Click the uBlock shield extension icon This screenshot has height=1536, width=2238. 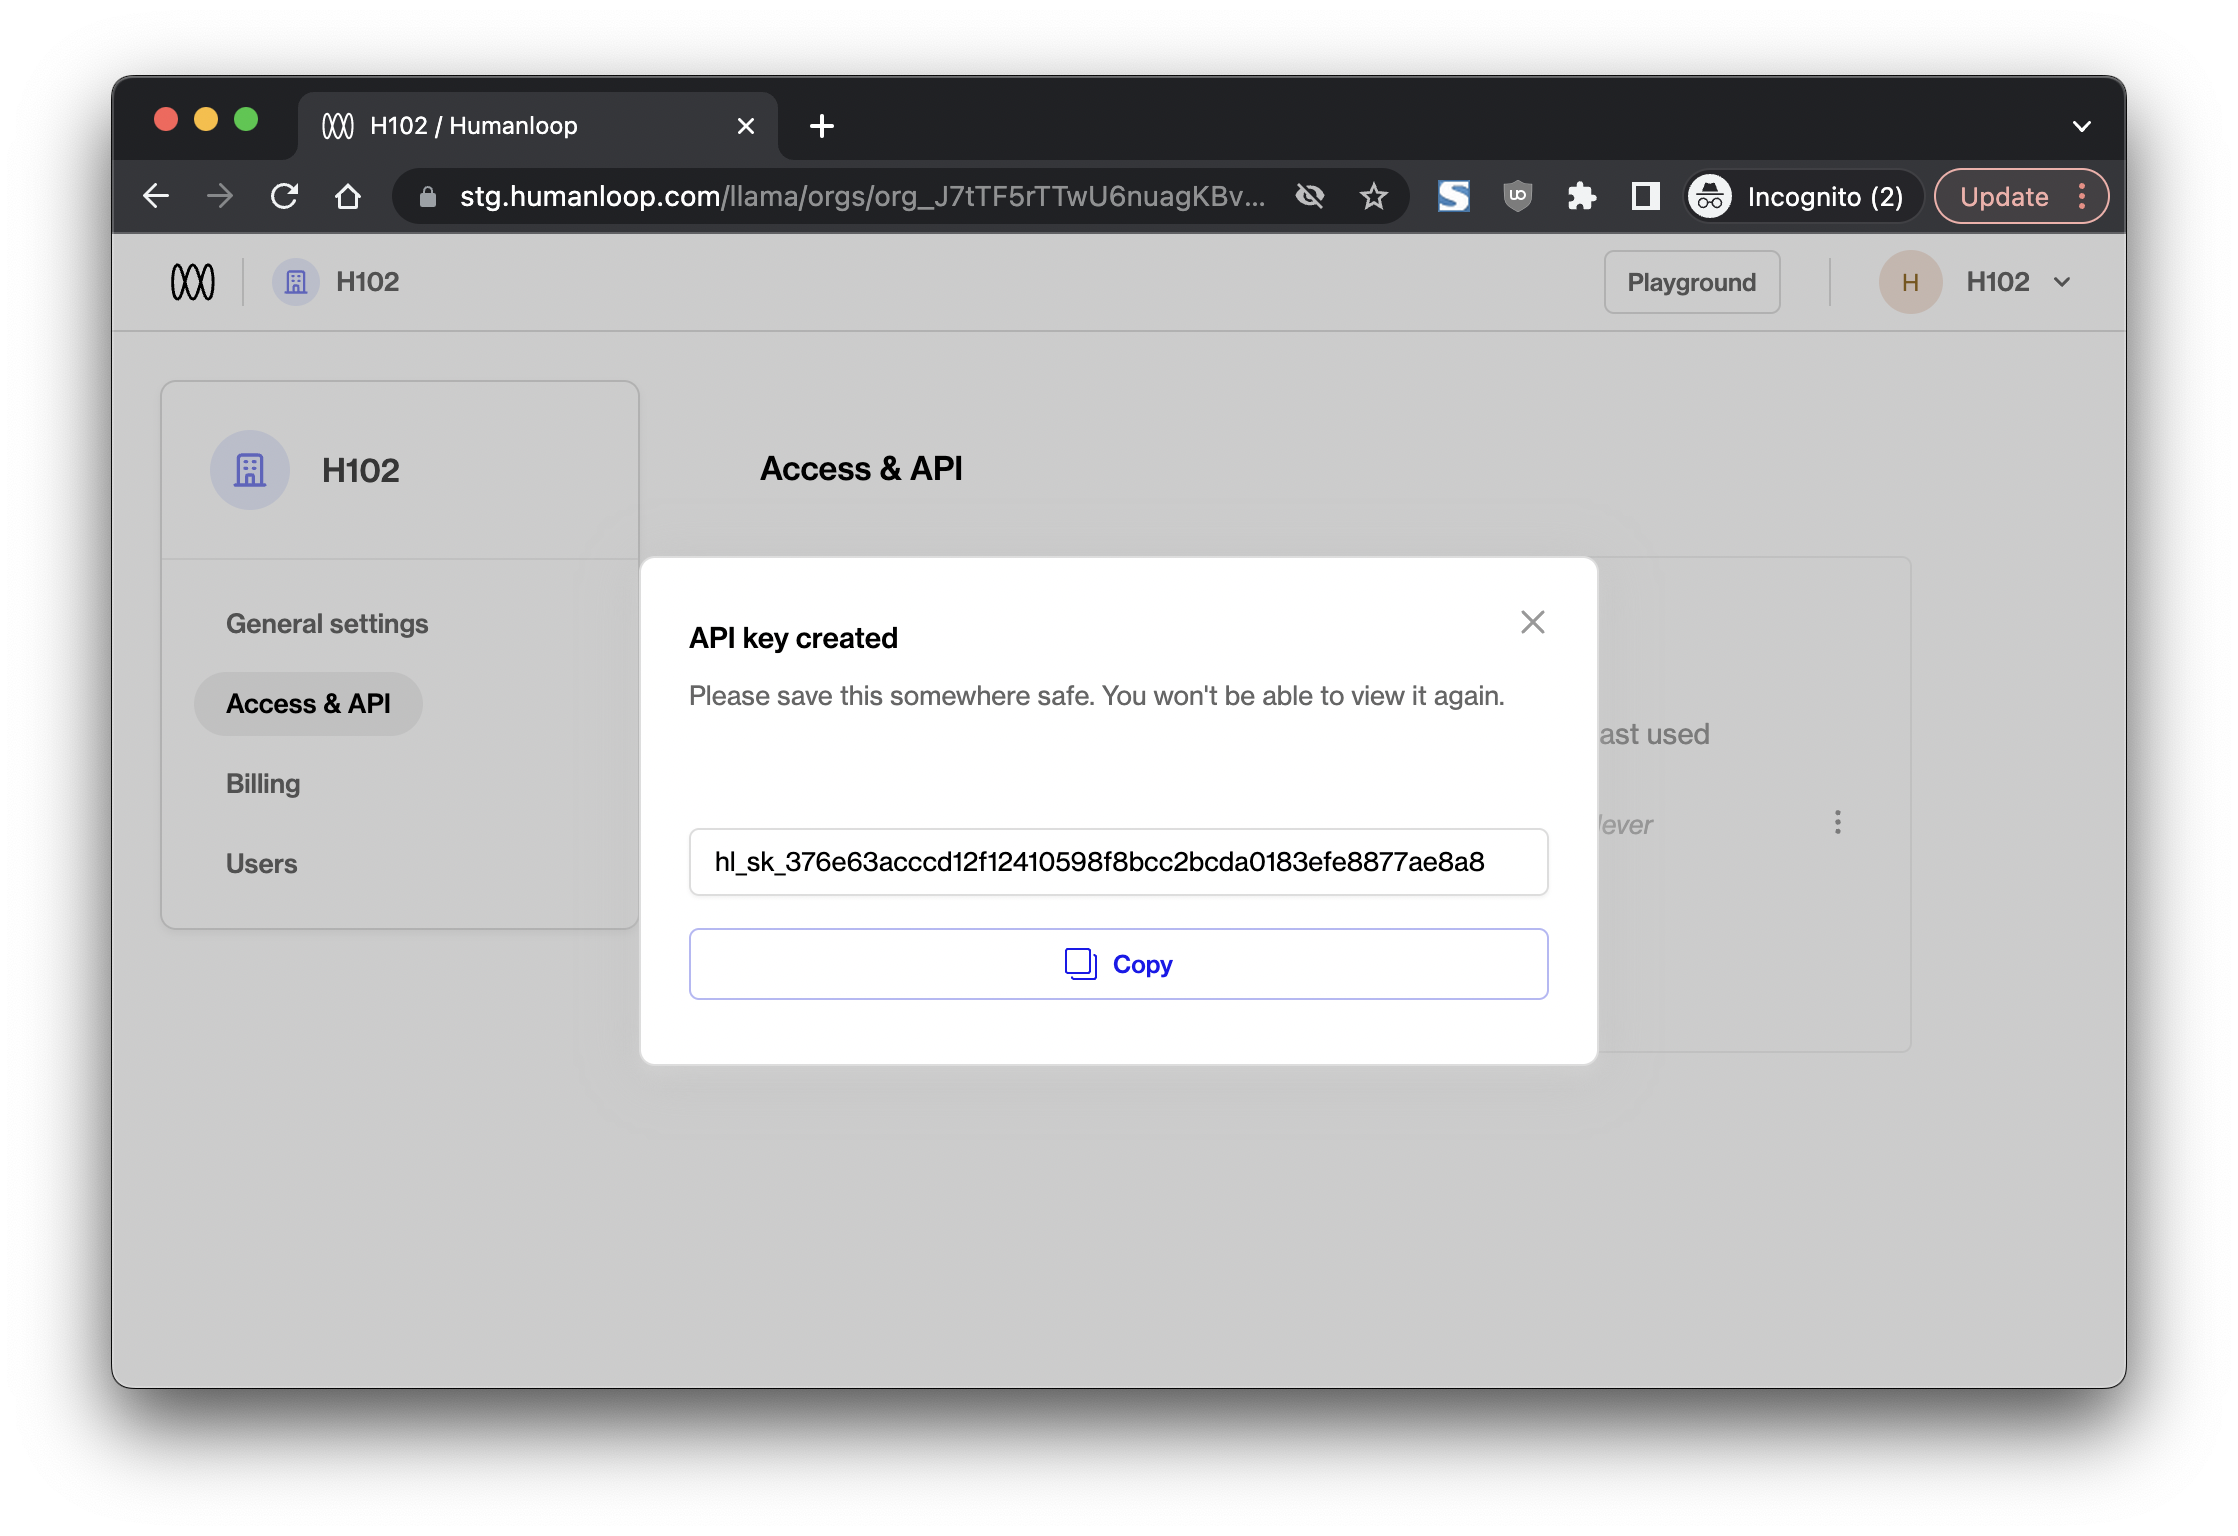point(1517,196)
